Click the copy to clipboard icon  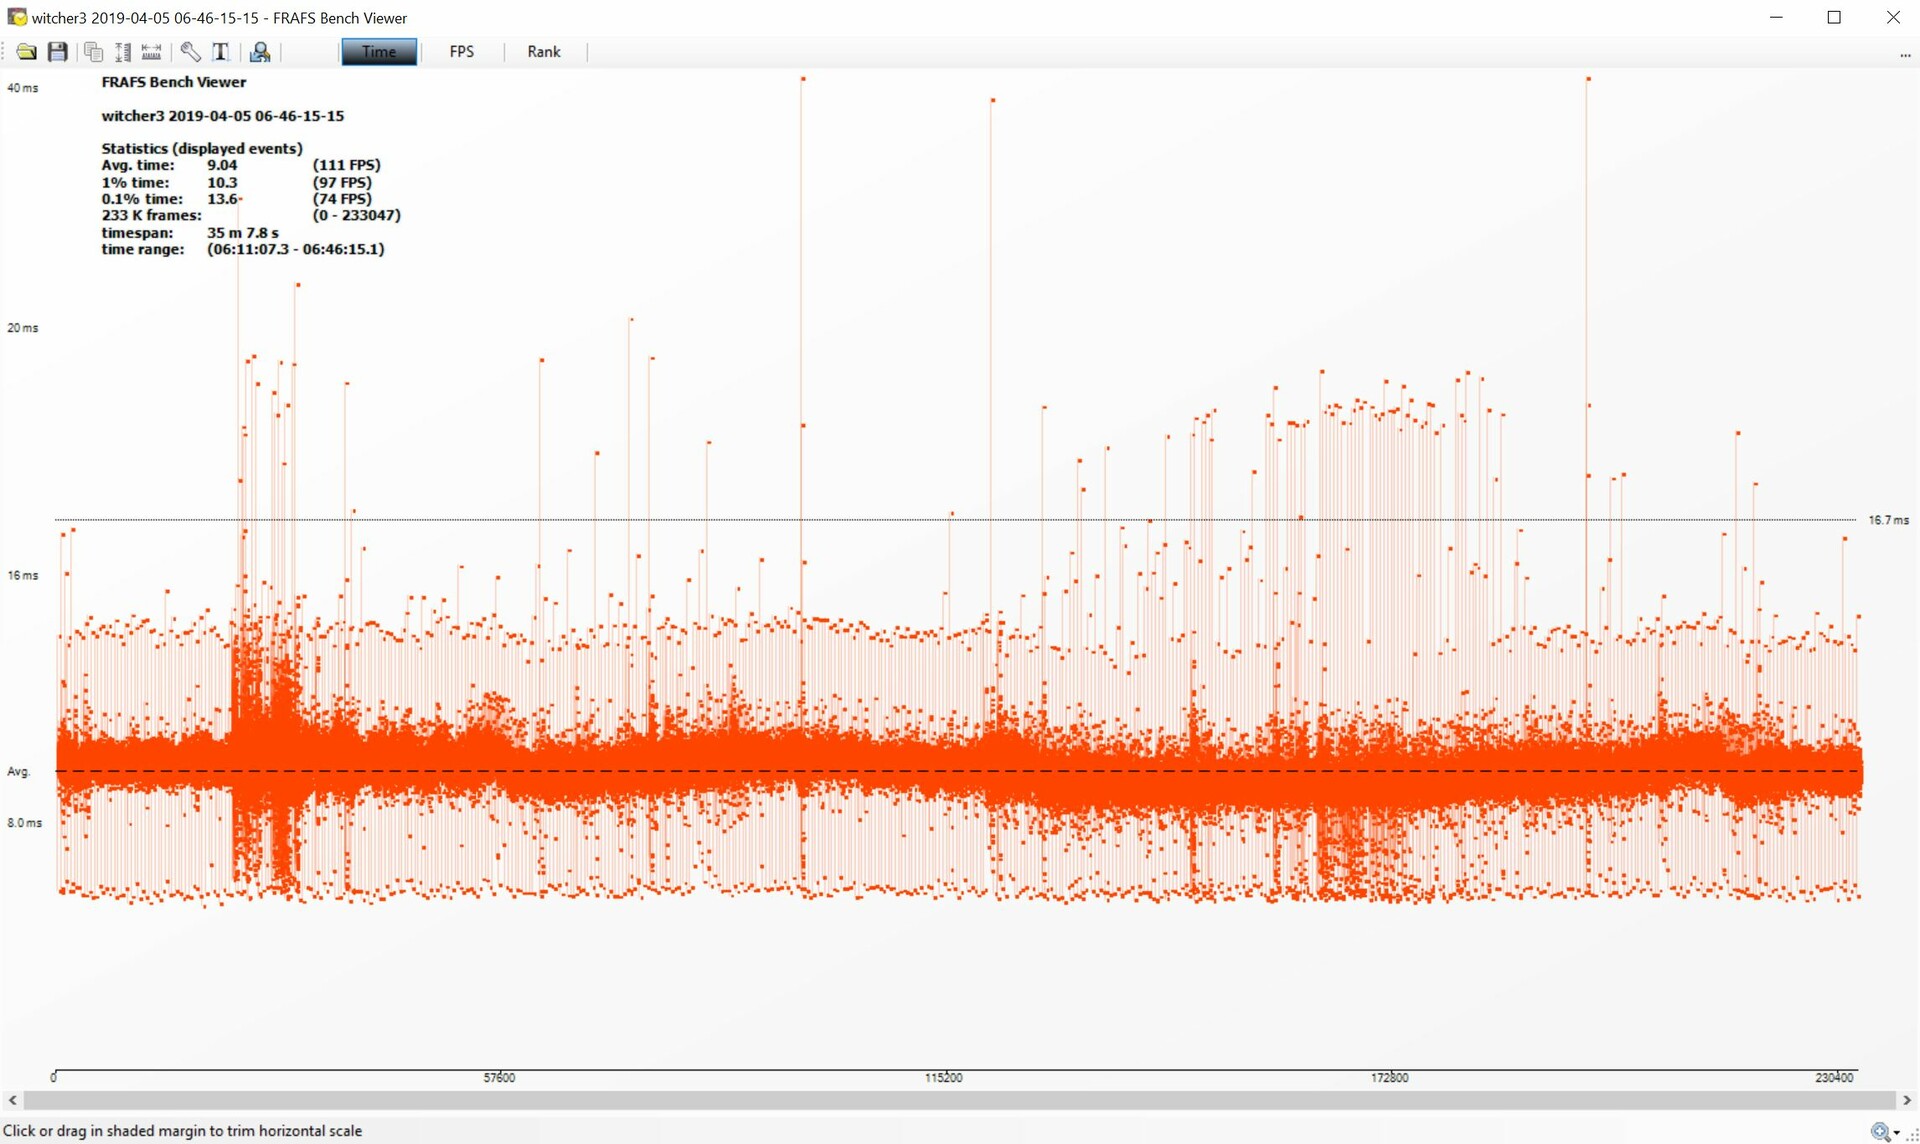[x=93, y=52]
